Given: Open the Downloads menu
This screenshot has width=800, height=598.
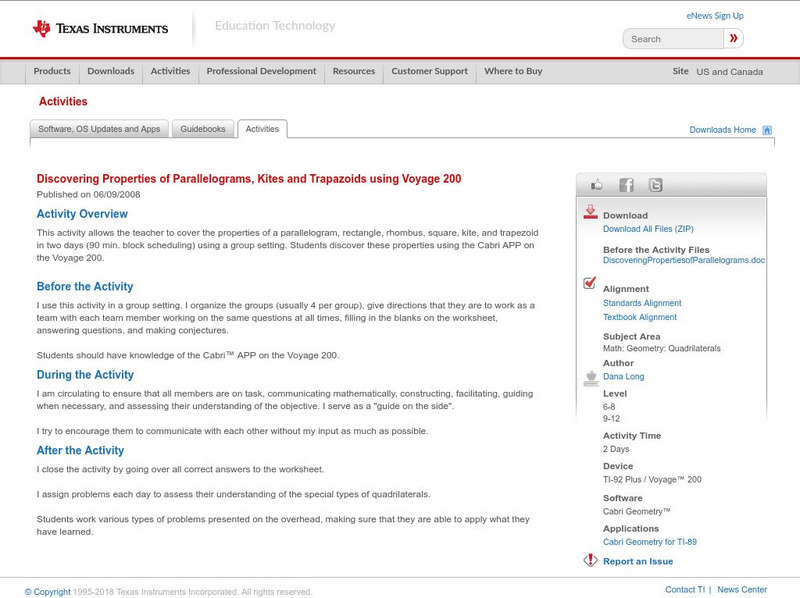Looking at the screenshot, I should (111, 71).
